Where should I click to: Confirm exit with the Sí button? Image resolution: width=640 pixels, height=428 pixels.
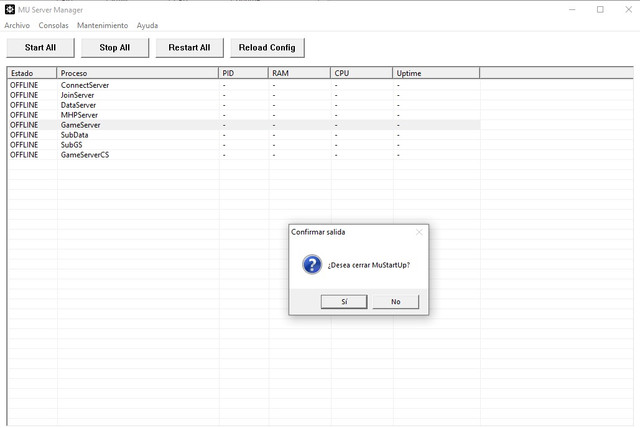[x=344, y=302]
